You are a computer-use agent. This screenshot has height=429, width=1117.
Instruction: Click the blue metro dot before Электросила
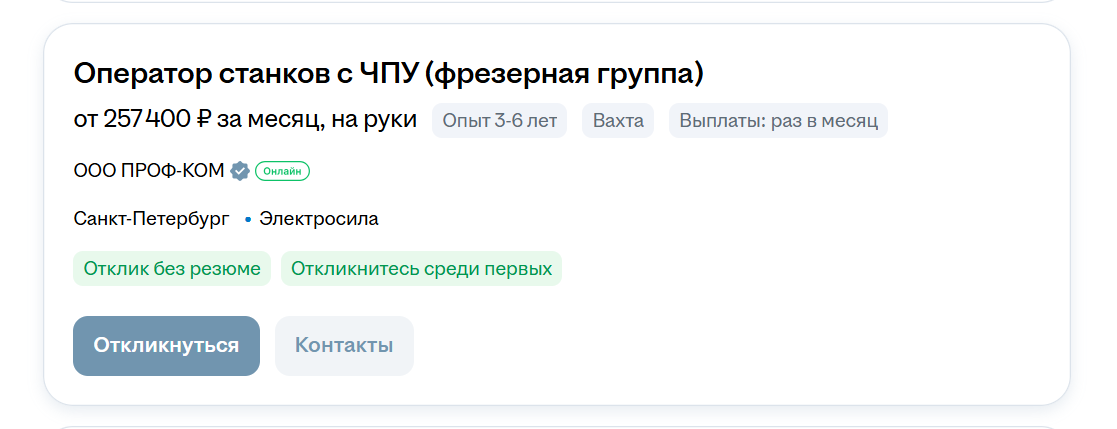point(248,220)
